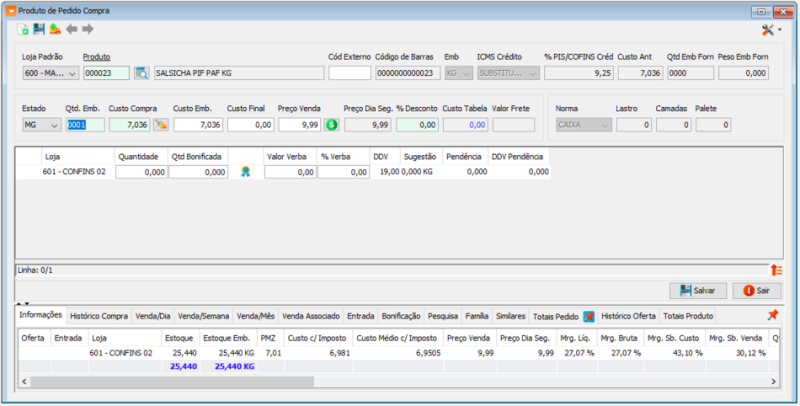Open the Similares tab
800x406 pixels.
511,316
